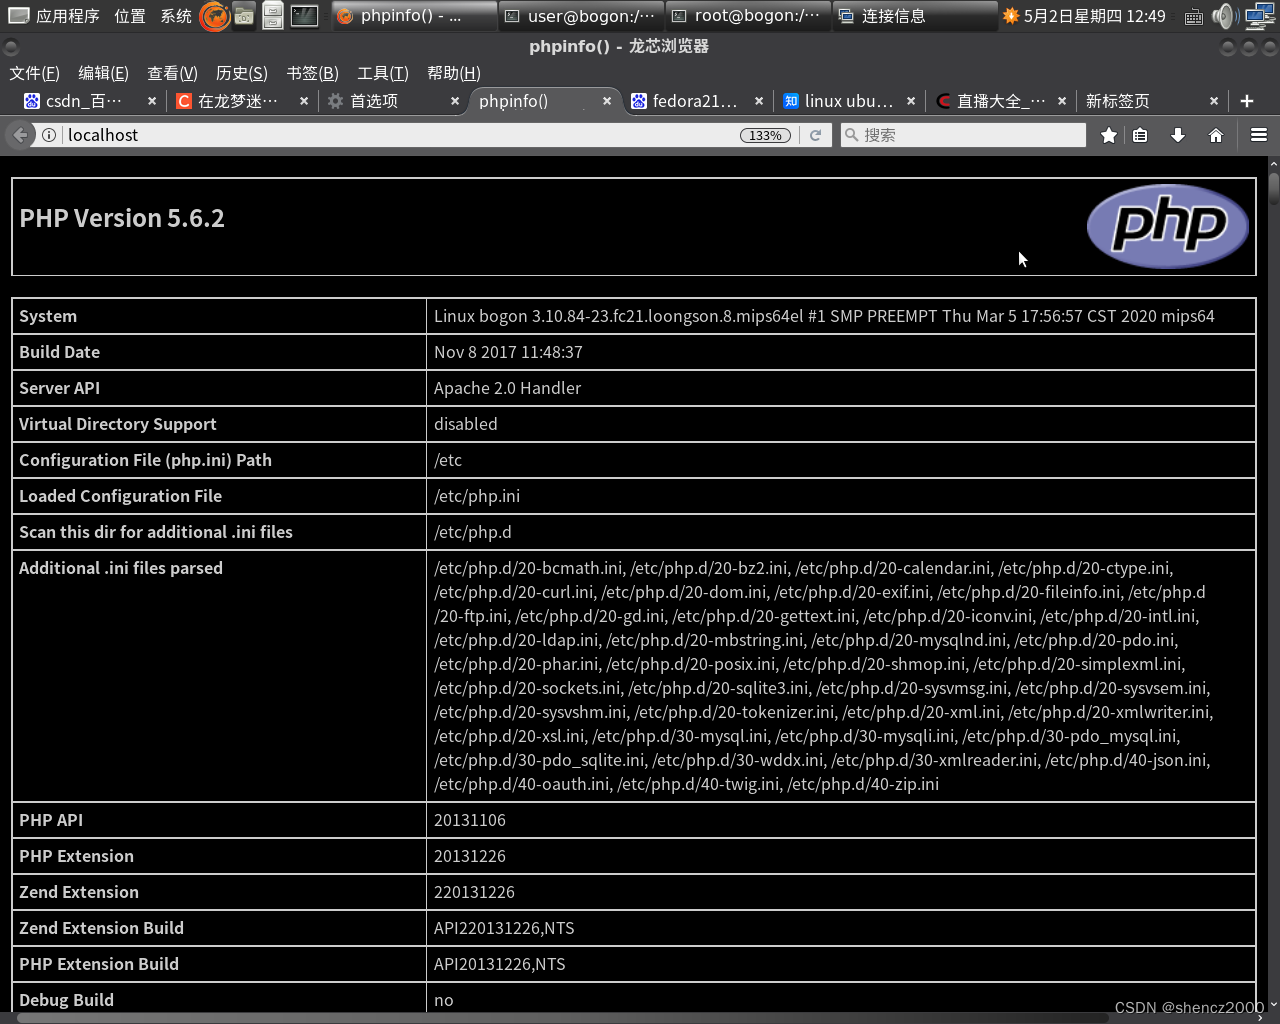The image size is (1280, 1024).
Task: Open new tab with plus icon
Action: pos(1247,101)
